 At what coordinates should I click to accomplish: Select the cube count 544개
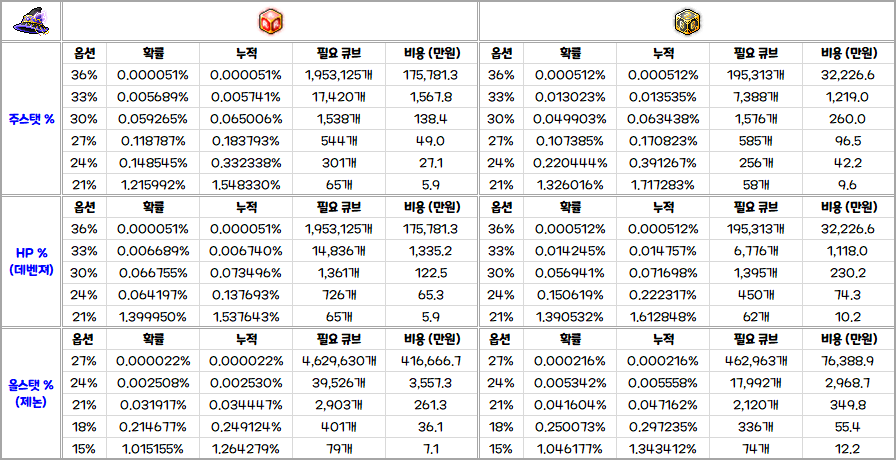pyautogui.click(x=339, y=141)
